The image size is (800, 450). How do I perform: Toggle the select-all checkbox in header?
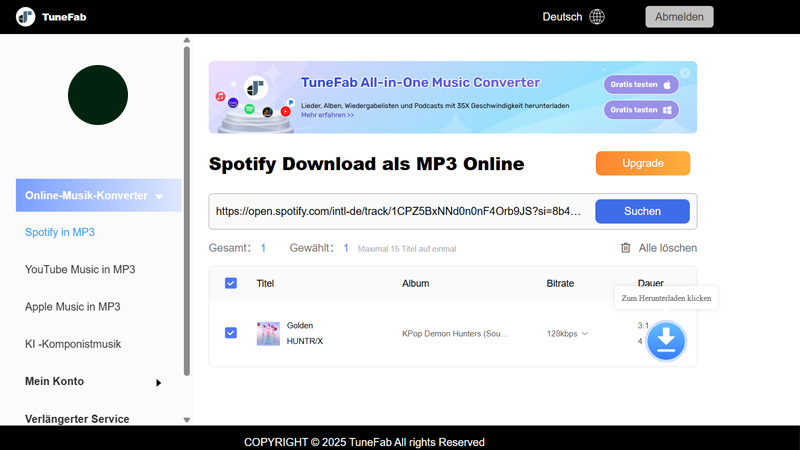231,283
